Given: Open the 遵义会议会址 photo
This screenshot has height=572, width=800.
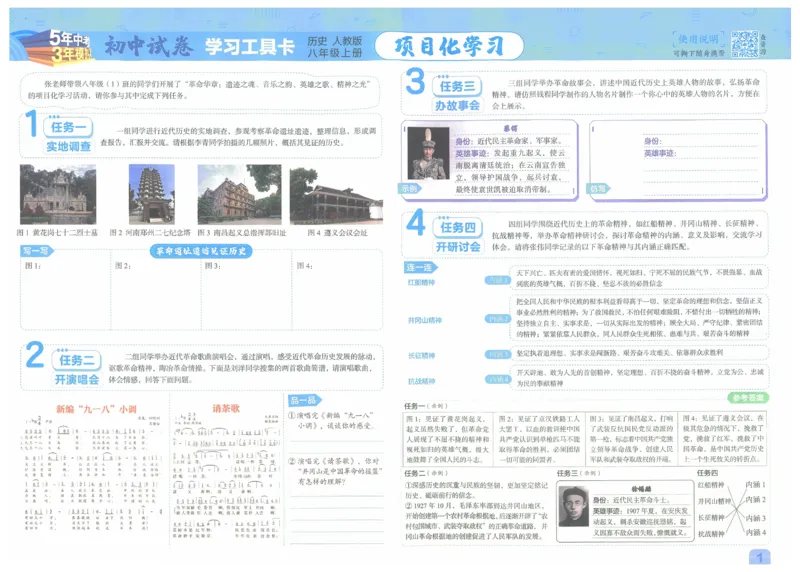Looking at the screenshot, I should pyautogui.click(x=336, y=195).
